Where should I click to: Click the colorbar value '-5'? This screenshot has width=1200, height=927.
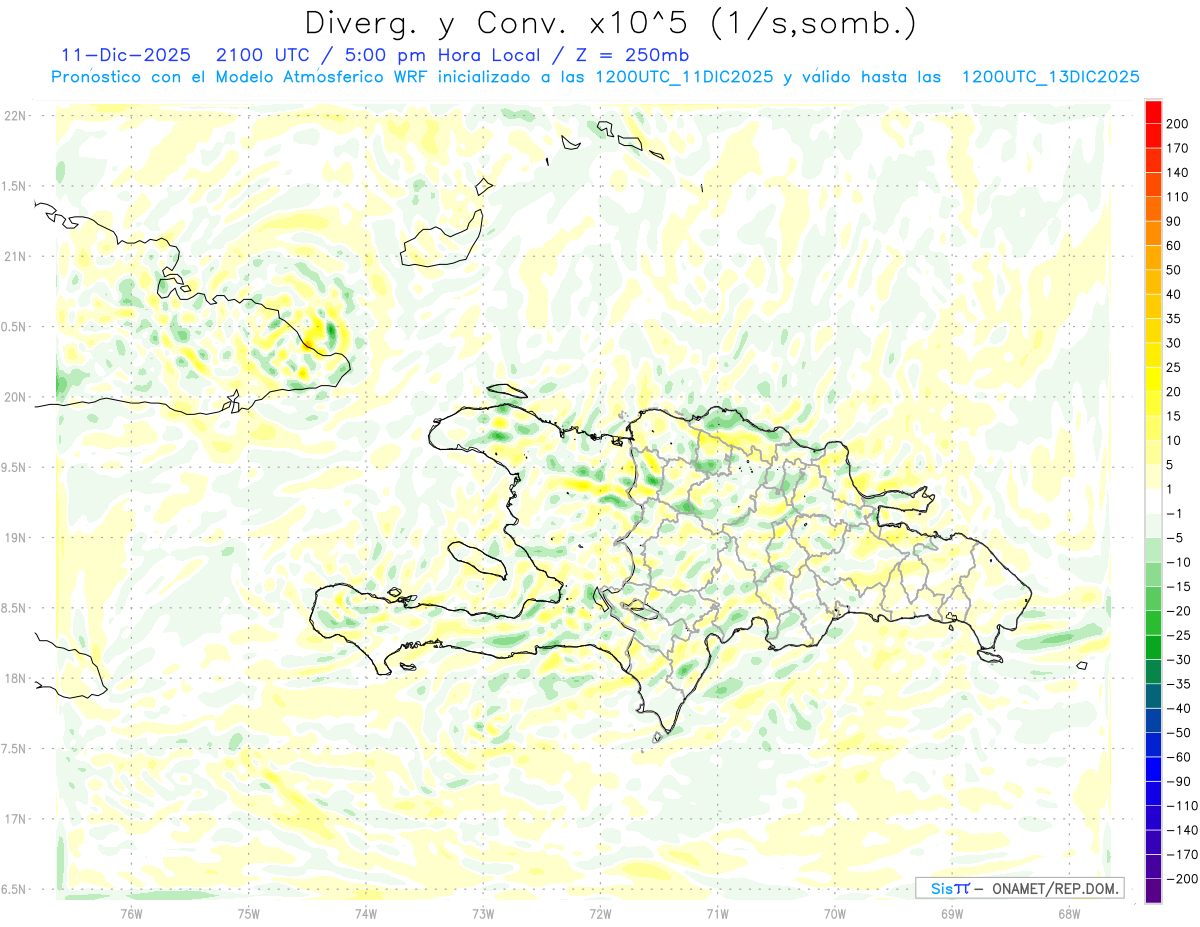click(x=1175, y=538)
